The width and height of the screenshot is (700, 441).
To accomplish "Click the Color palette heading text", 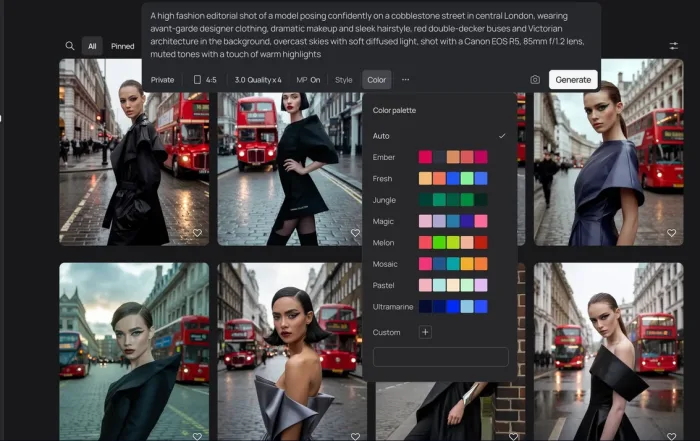I will click(x=394, y=110).
